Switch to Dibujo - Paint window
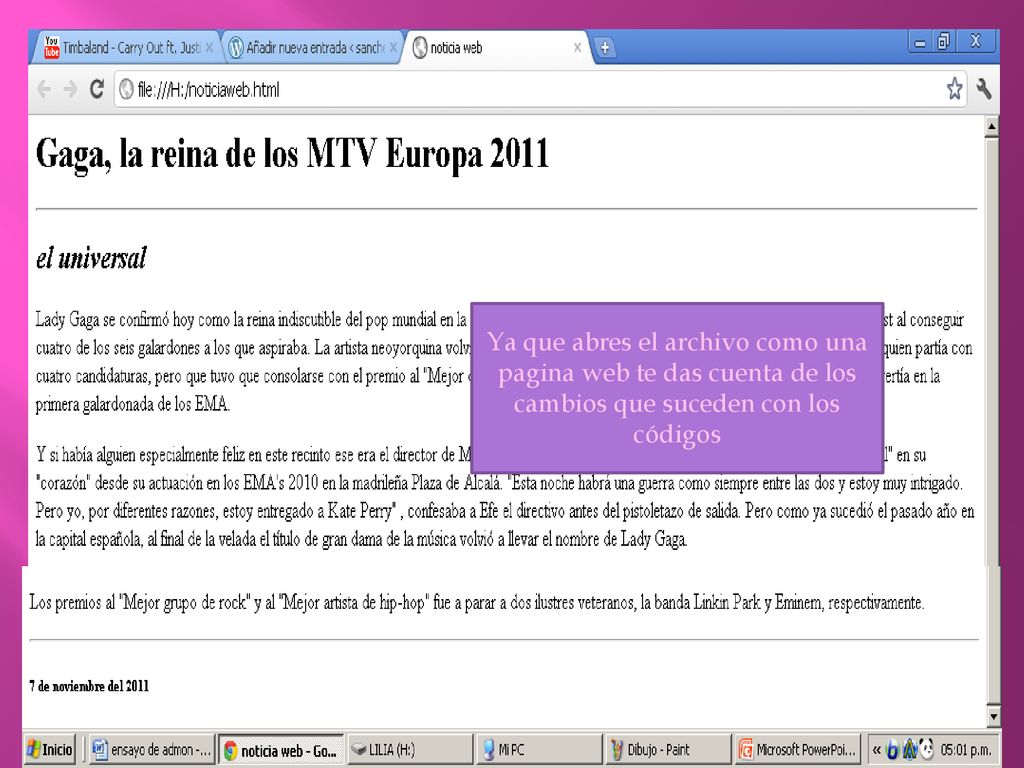1024x768 pixels. pos(667,750)
